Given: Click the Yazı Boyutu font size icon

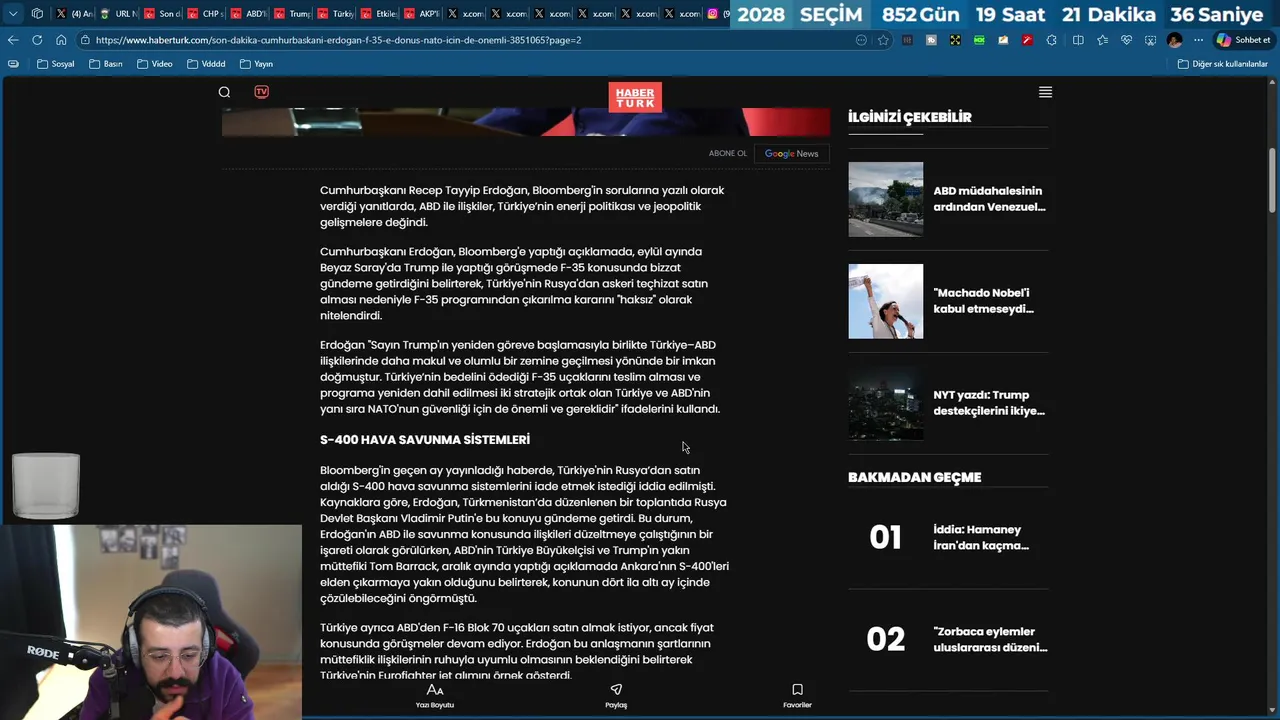Looking at the screenshot, I should pyautogui.click(x=435, y=690).
